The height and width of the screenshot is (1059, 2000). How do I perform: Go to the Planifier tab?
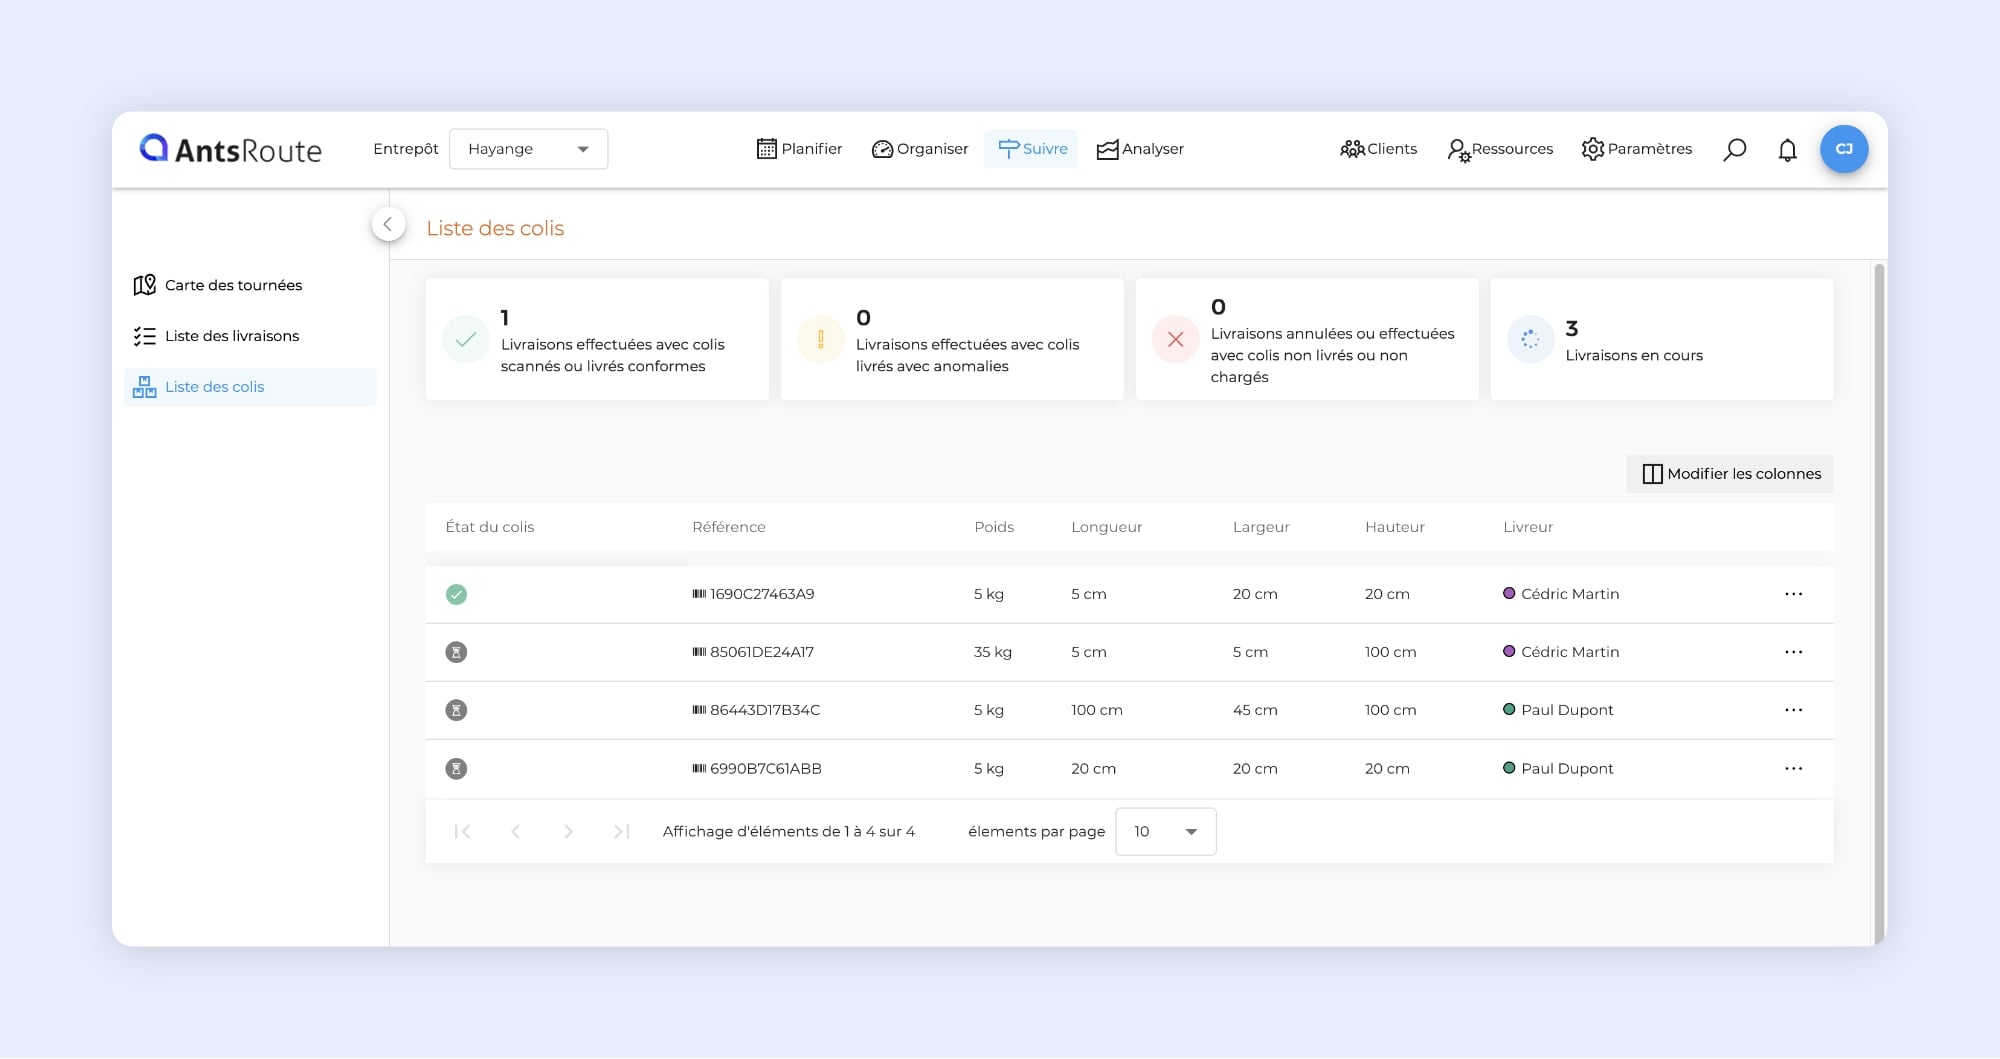pyautogui.click(x=799, y=149)
